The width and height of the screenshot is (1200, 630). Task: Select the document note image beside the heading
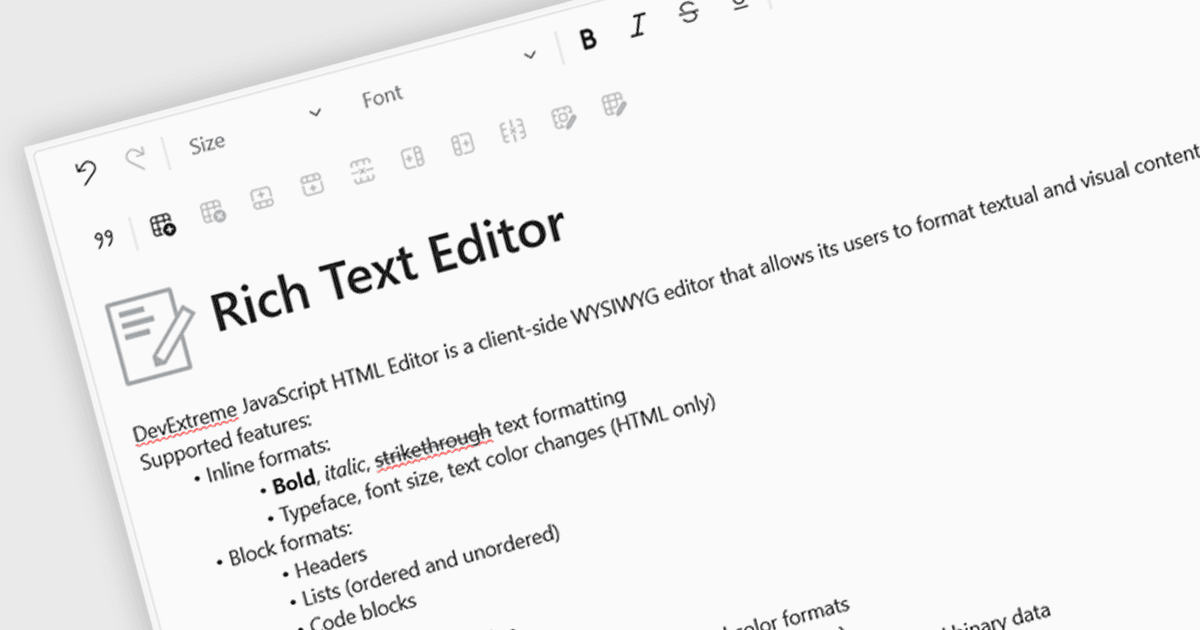point(150,334)
